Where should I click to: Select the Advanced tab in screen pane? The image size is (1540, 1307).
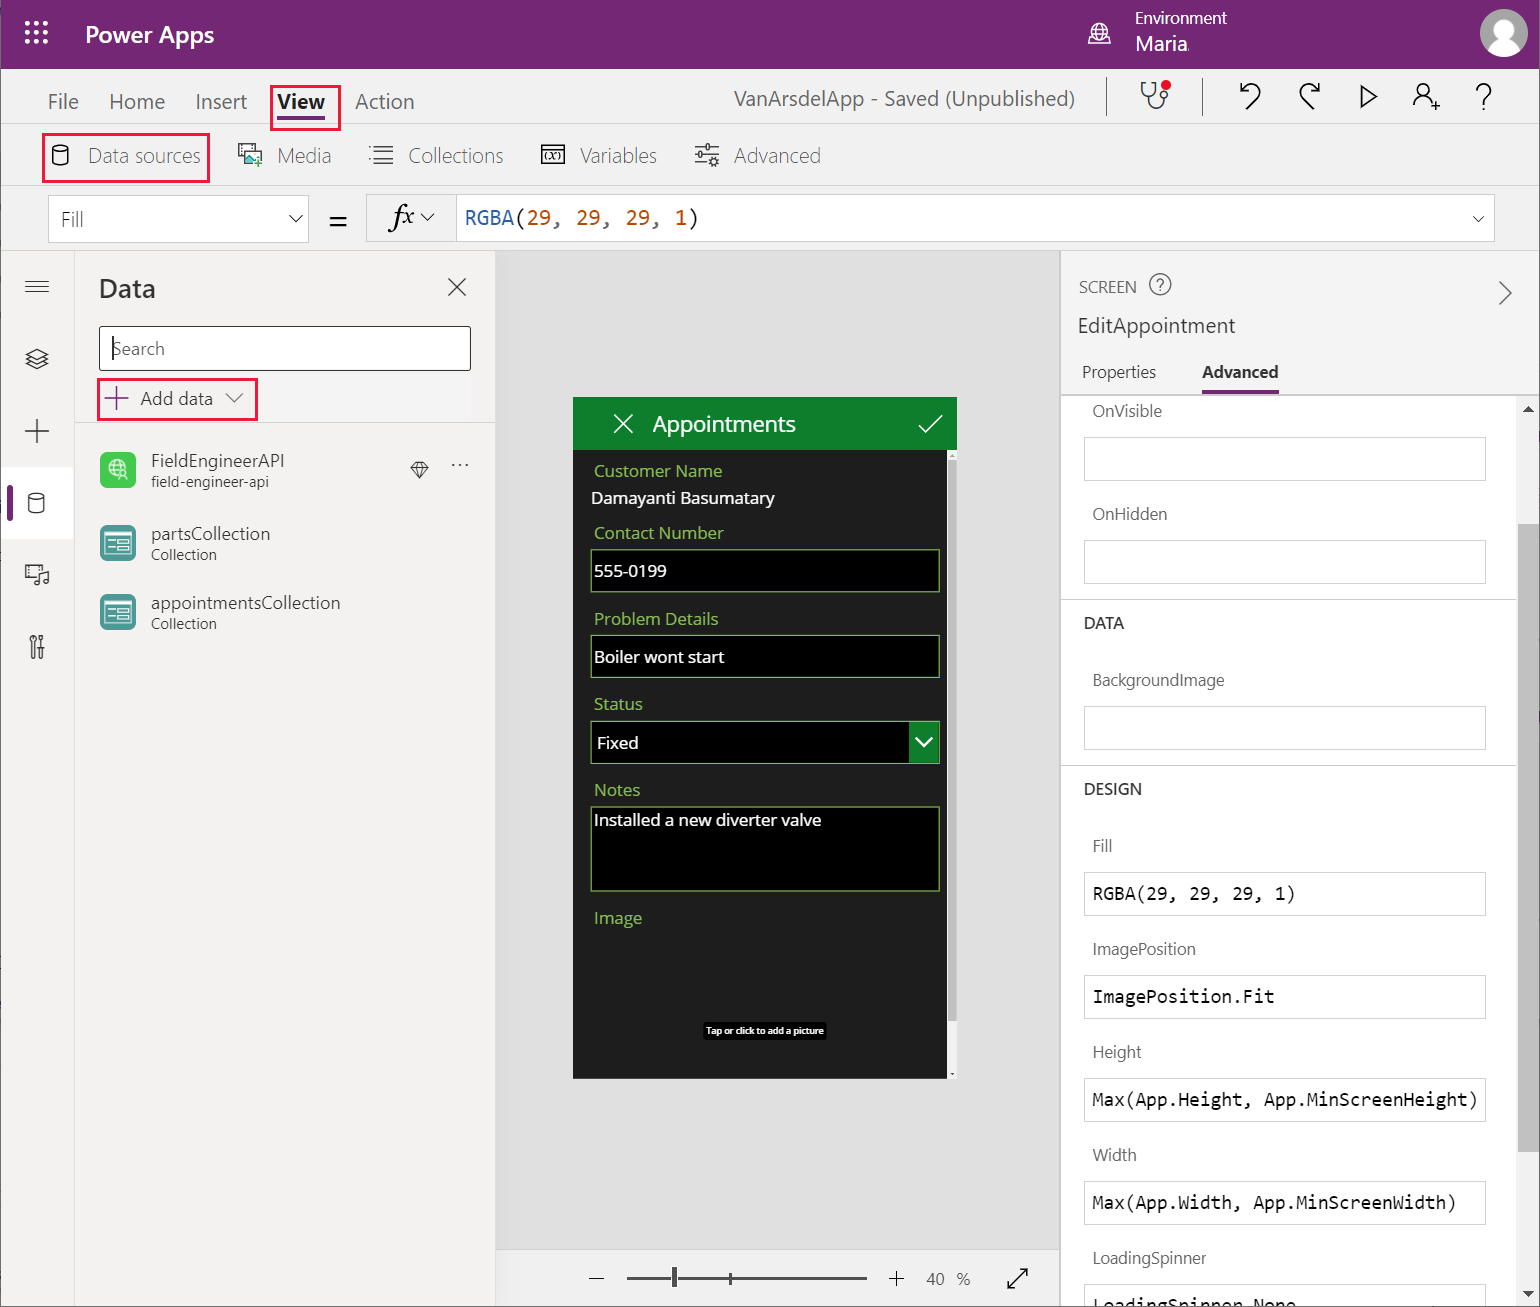[1240, 372]
